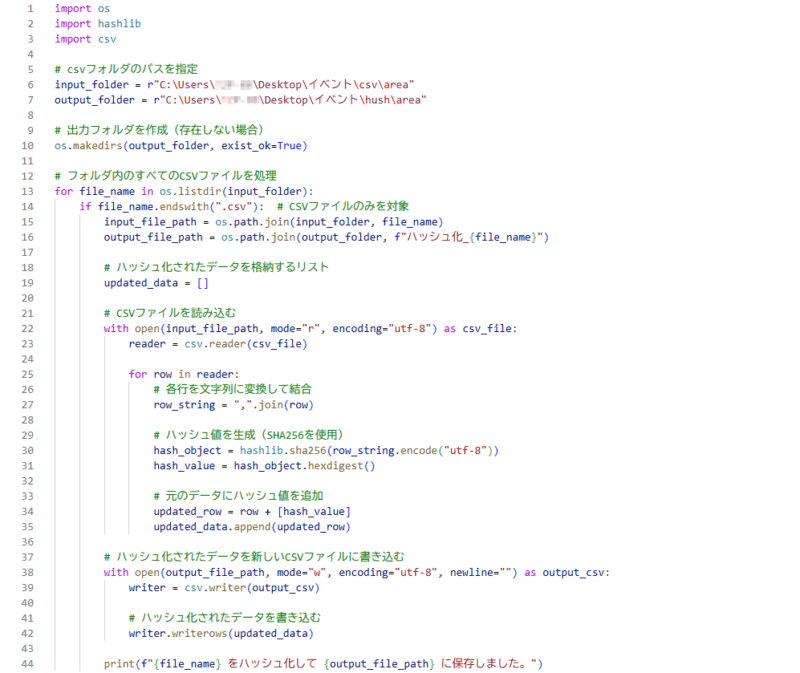Screen dimensions: 800x673
Task: Place cursor on os.listdir(input_folder) in the for loop
Action: click(x=236, y=191)
